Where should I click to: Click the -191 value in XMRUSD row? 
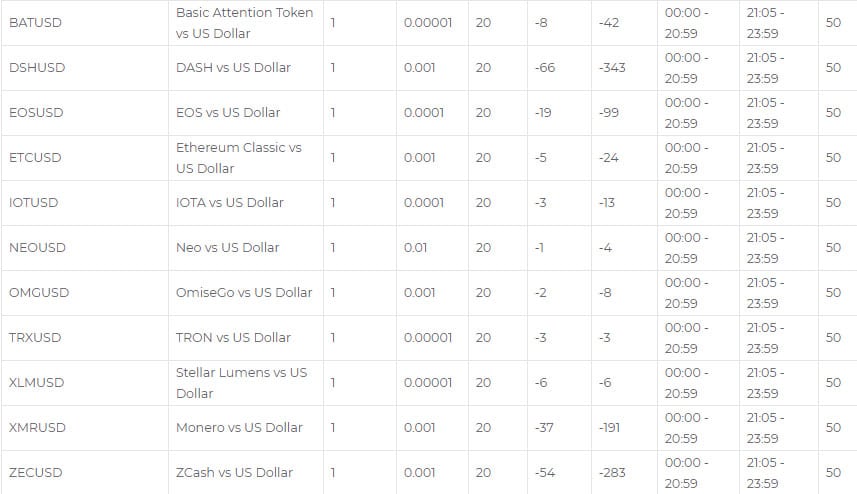(x=608, y=427)
